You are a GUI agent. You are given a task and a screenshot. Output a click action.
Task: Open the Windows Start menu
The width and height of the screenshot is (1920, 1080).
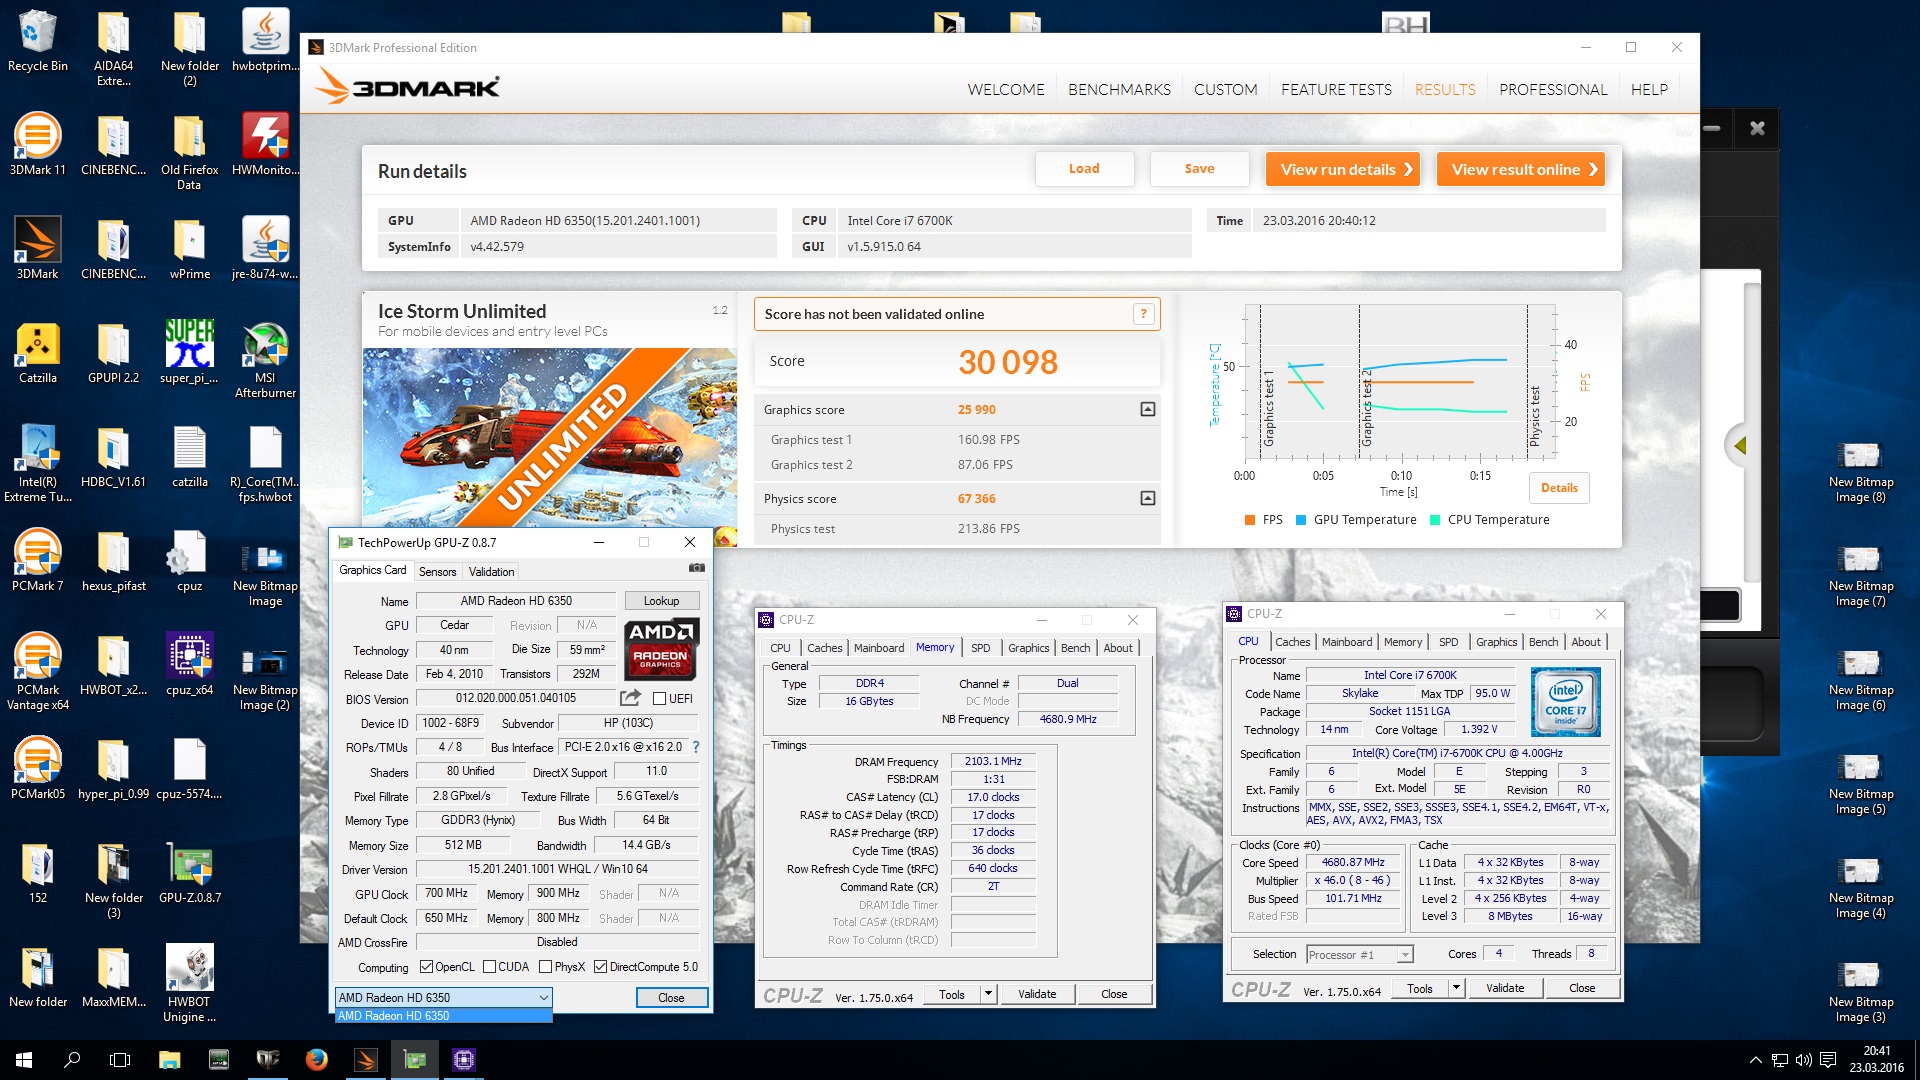point(24,1060)
